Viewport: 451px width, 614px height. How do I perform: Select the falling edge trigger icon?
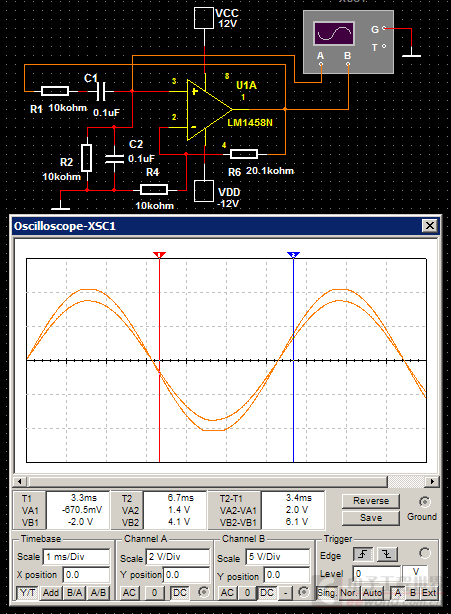tap(387, 554)
